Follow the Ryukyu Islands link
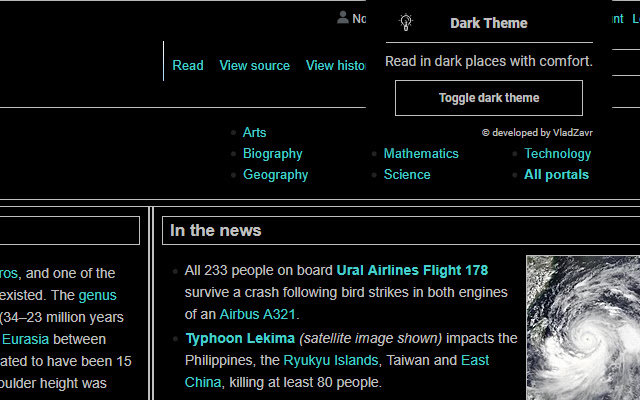The height and width of the screenshot is (400, 640). click(x=331, y=360)
